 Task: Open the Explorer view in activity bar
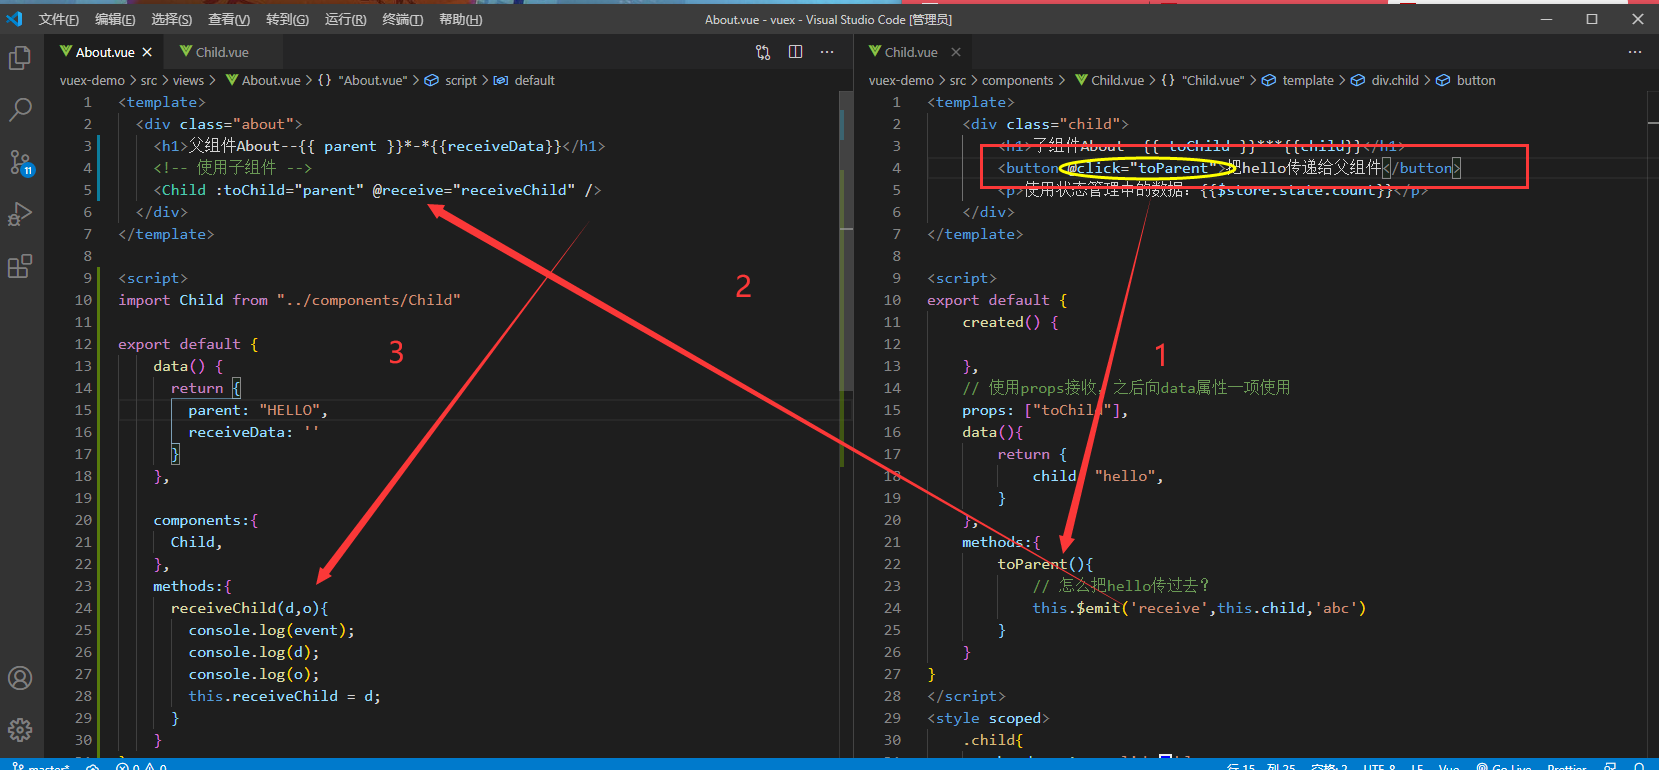(x=20, y=59)
